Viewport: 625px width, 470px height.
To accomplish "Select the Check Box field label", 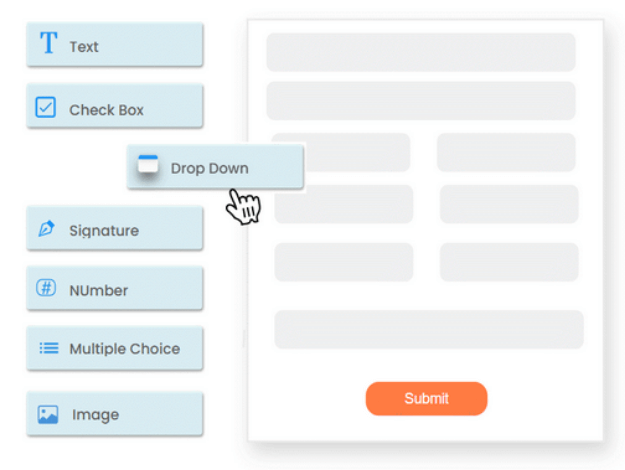I will 106,110.
